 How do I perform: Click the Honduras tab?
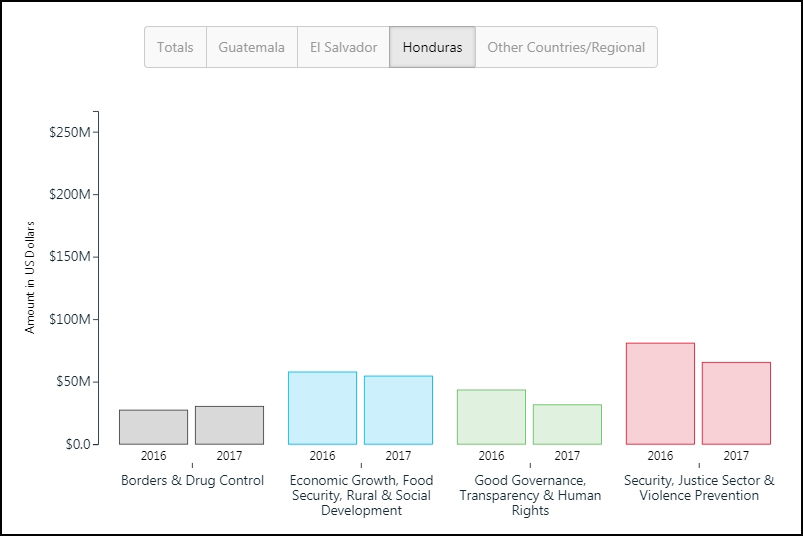tap(432, 47)
